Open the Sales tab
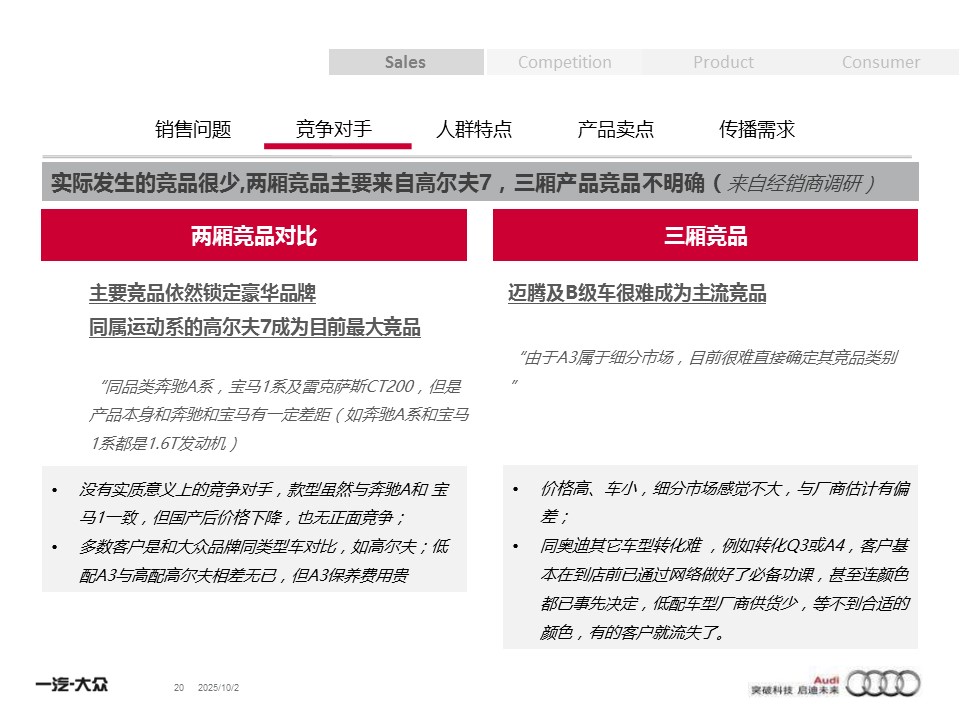Screen dimensions: 960x720 [x=406, y=62]
